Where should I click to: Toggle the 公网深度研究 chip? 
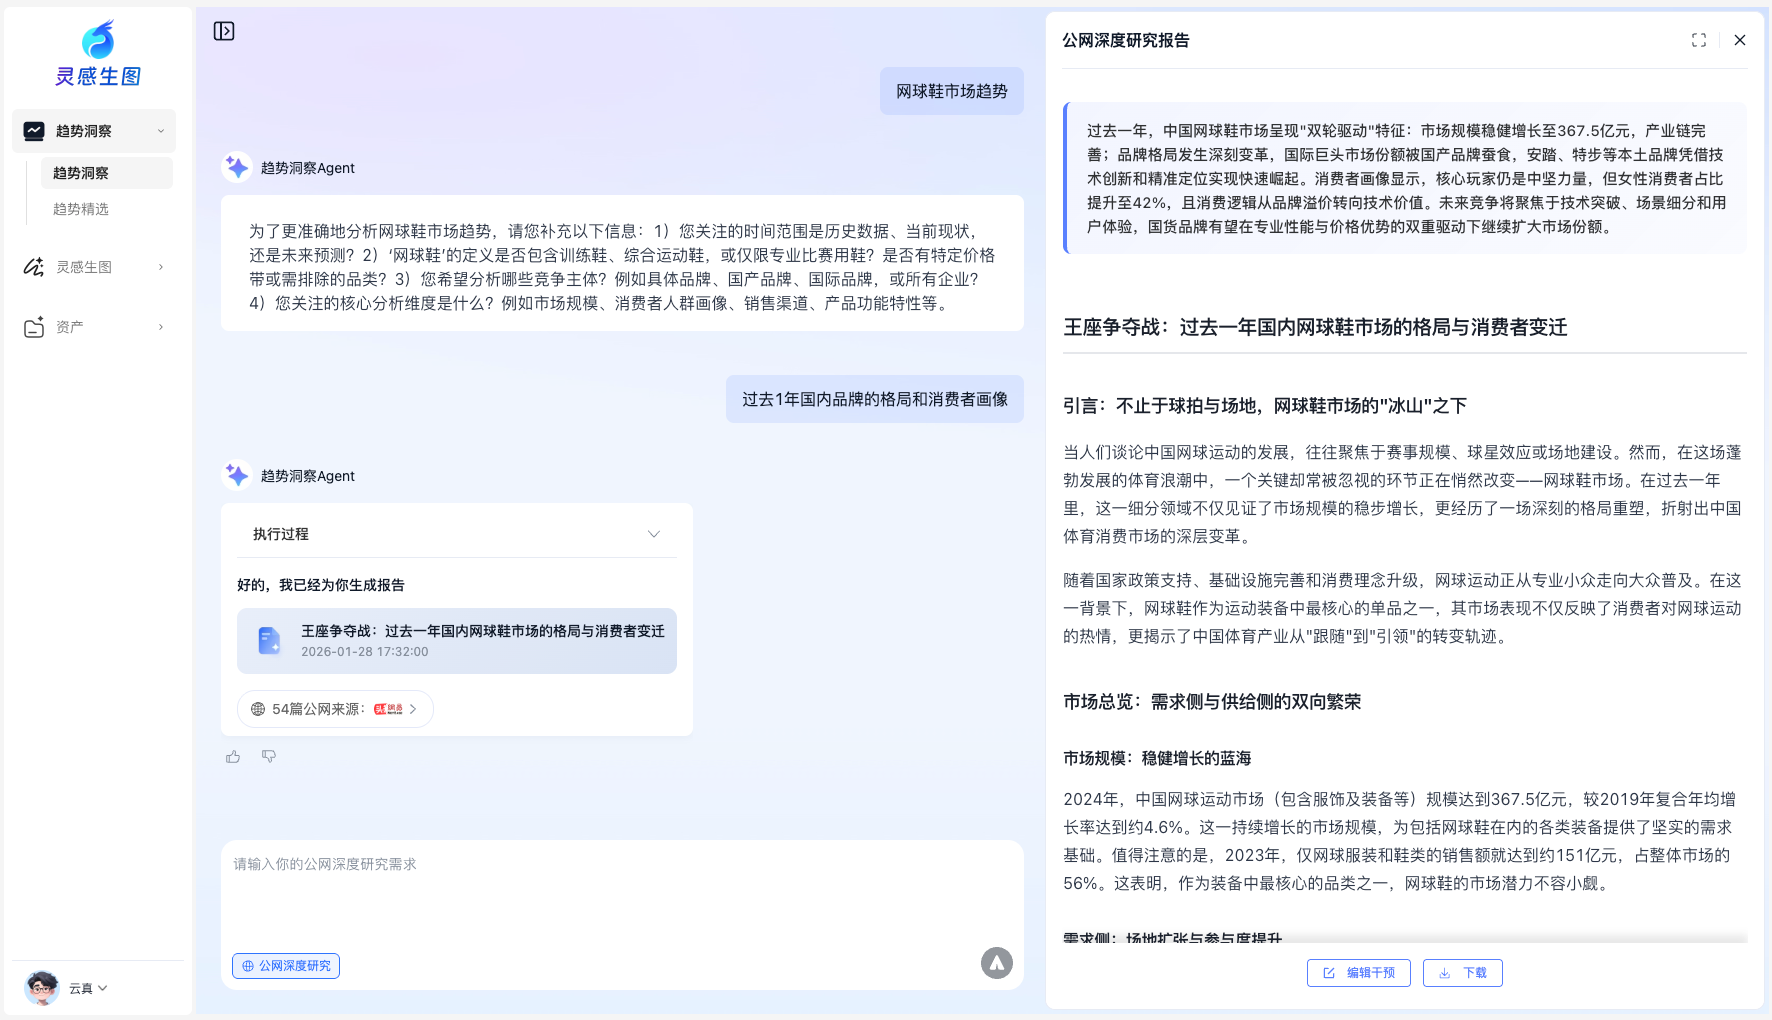286,966
